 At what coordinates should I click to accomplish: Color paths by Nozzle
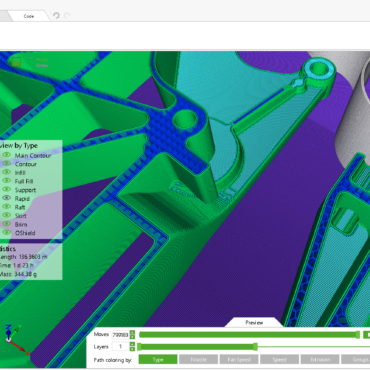pos(198,359)
